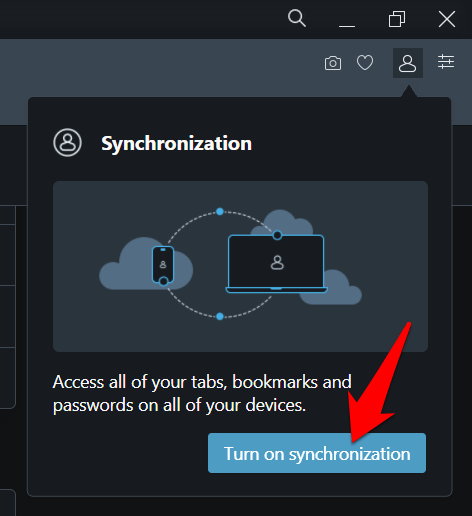Restore down the browser window

[x=397, y=19]
